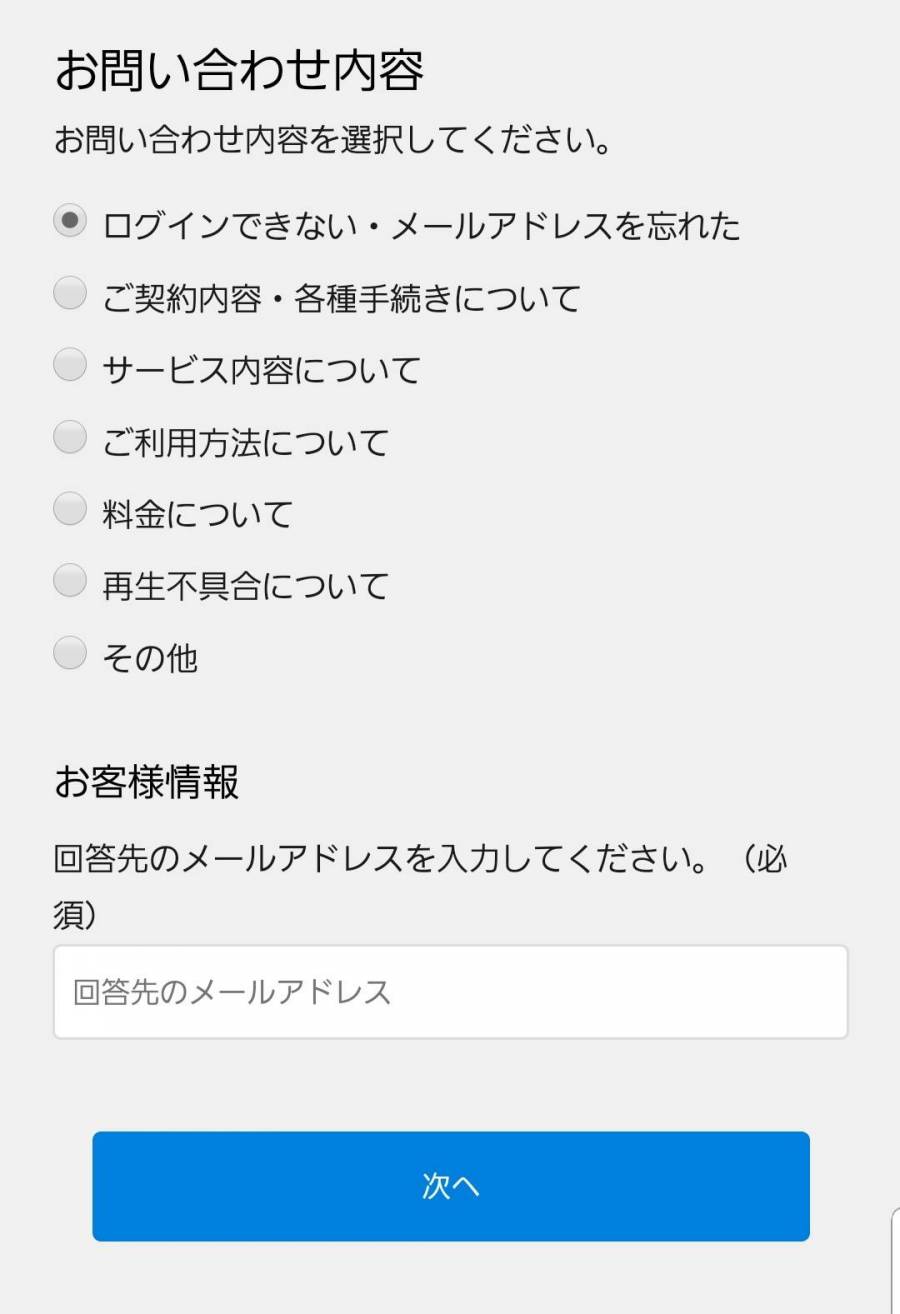Click the ご契約内容・各種手続きについて label text
Image resolution: width=900 pixels, height=1314 pixels.
(x=341, y=298)
